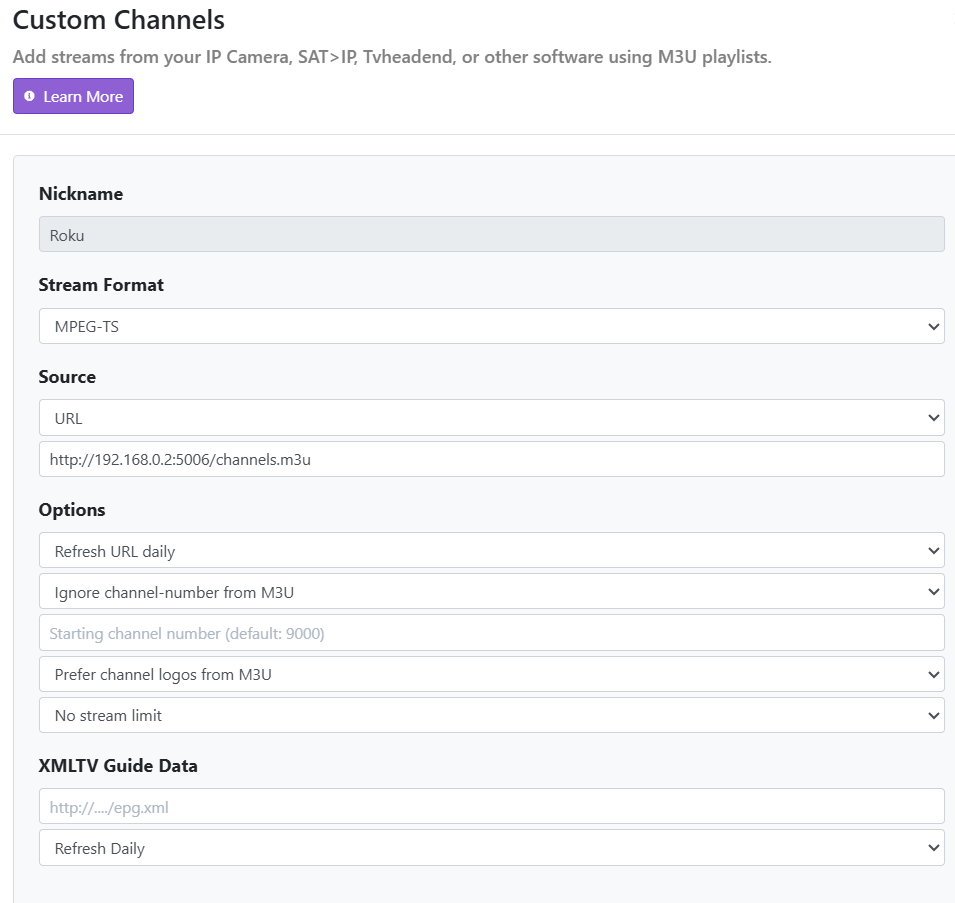Click the XMLTV Guide Data label
The image size is (955, 903).
click(118, 766)
